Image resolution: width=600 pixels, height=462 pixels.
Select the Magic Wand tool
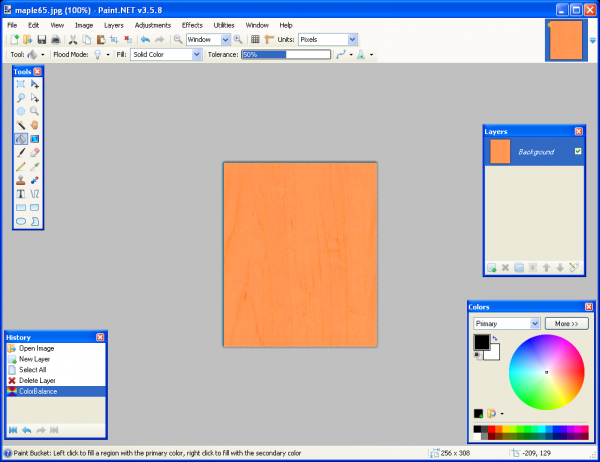(21, 125)
